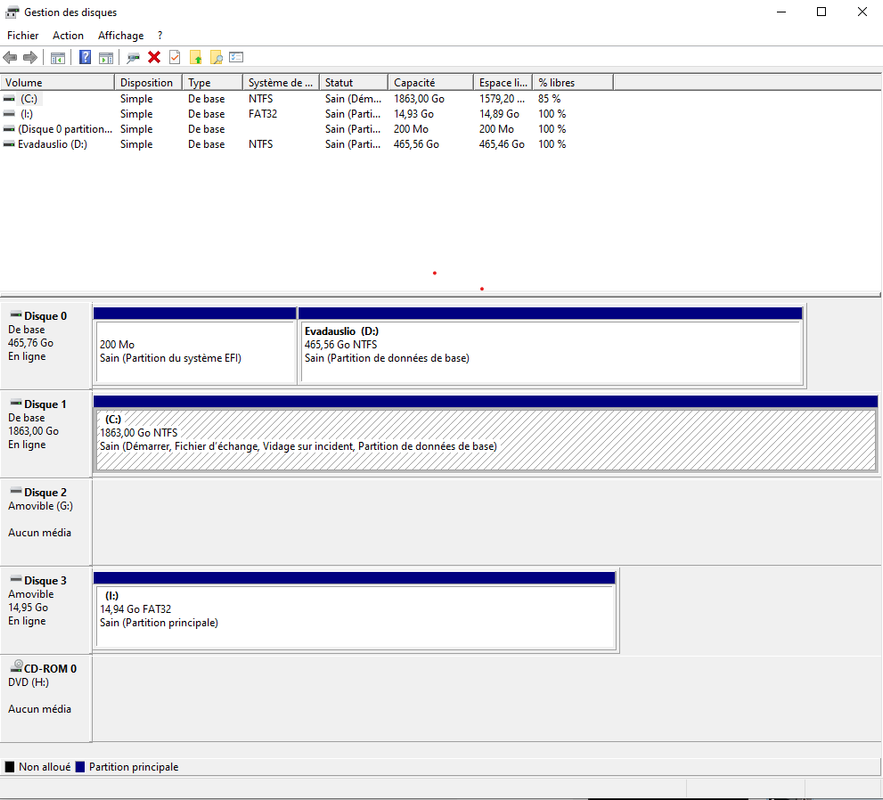The width and height of the screenshot is (883, 800).
Task: Click the checklist settings toolbar icon
Action: point(237,57)
